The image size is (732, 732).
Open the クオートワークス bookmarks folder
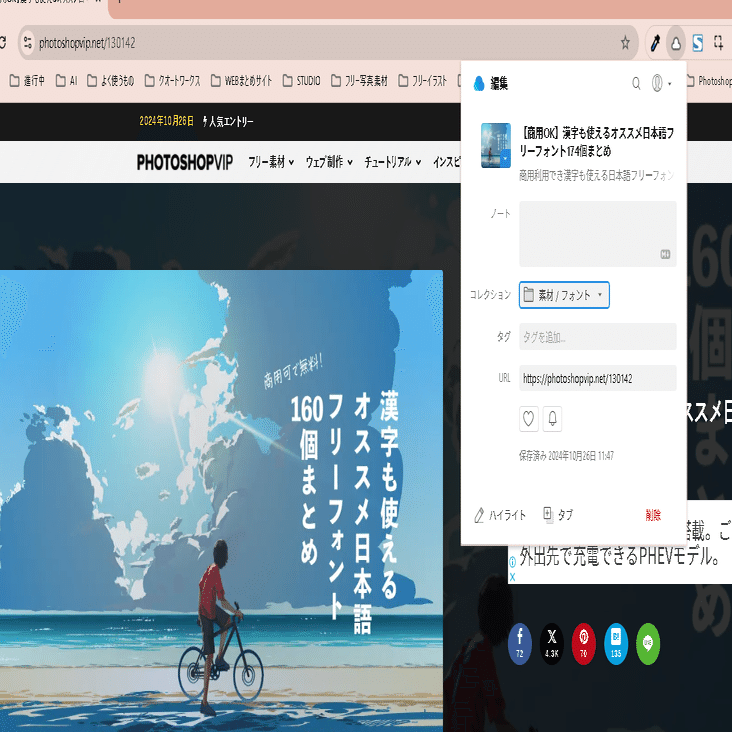click(x=172, y=81)
